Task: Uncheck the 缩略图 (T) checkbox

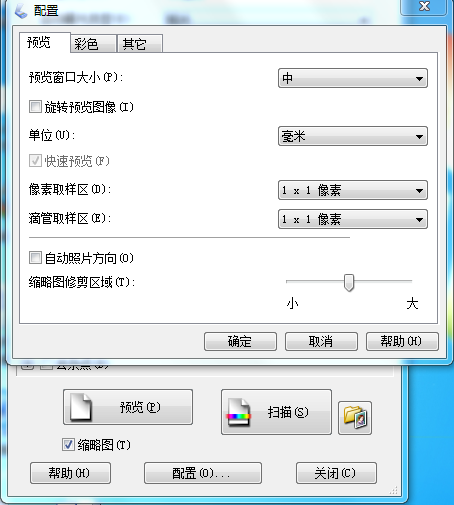Action: pos(68,444)
